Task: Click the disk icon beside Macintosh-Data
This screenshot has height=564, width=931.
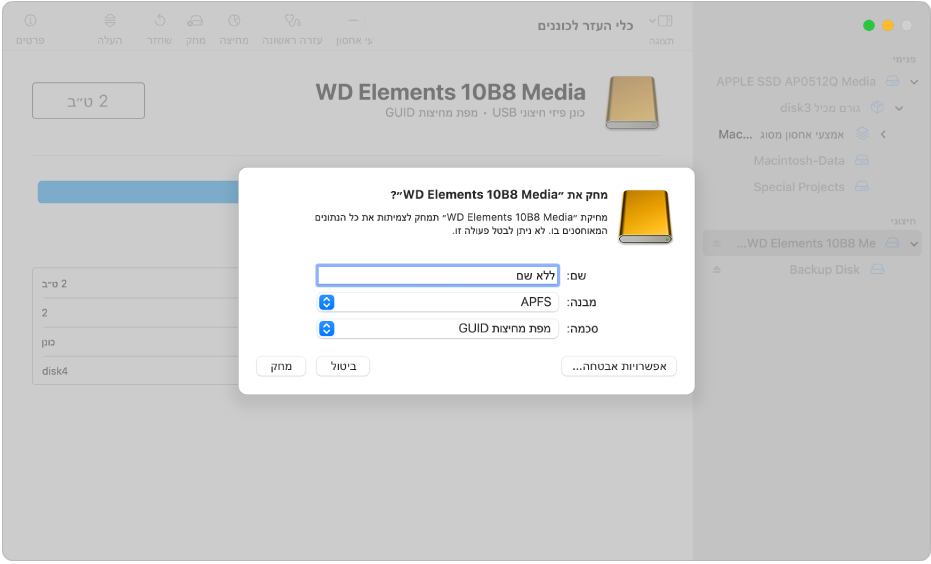Action: click(x=862, y=160)
